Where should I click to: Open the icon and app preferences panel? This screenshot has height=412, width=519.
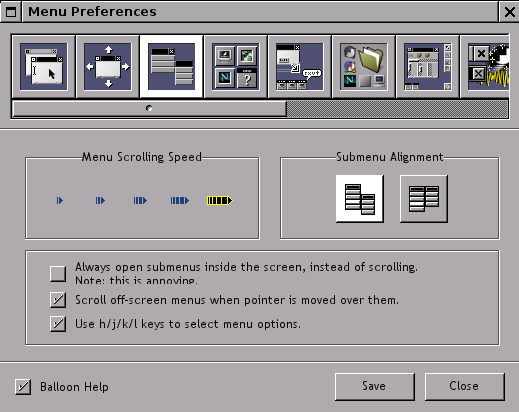(235, 67)
